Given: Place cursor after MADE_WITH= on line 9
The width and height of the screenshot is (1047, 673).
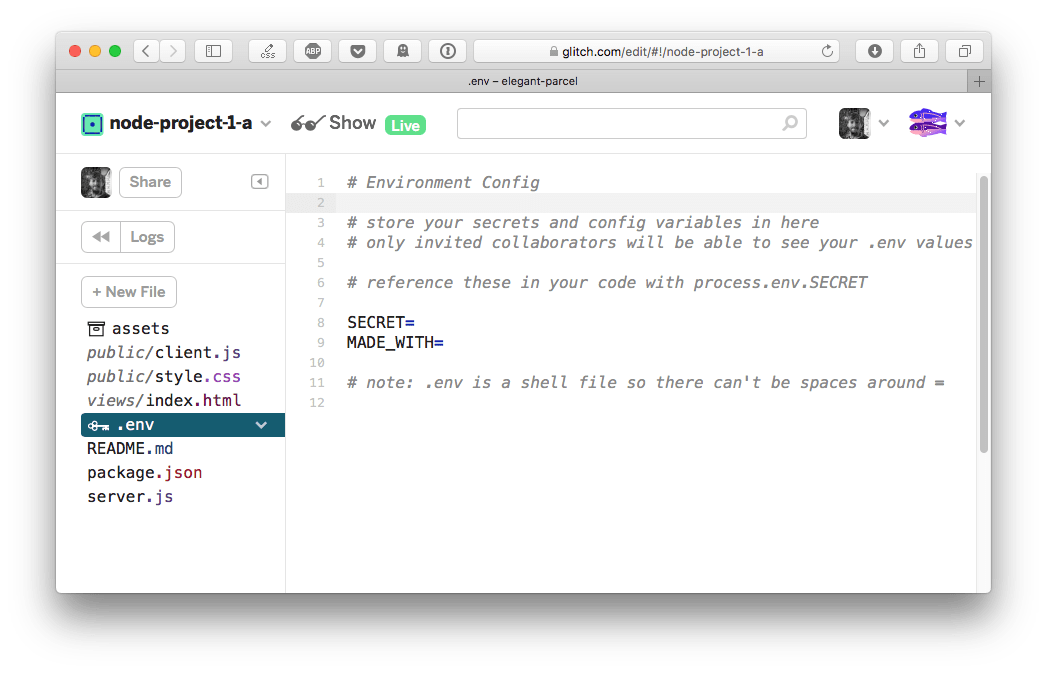Looking at the screenshot, I should click(x=445, y=343).
